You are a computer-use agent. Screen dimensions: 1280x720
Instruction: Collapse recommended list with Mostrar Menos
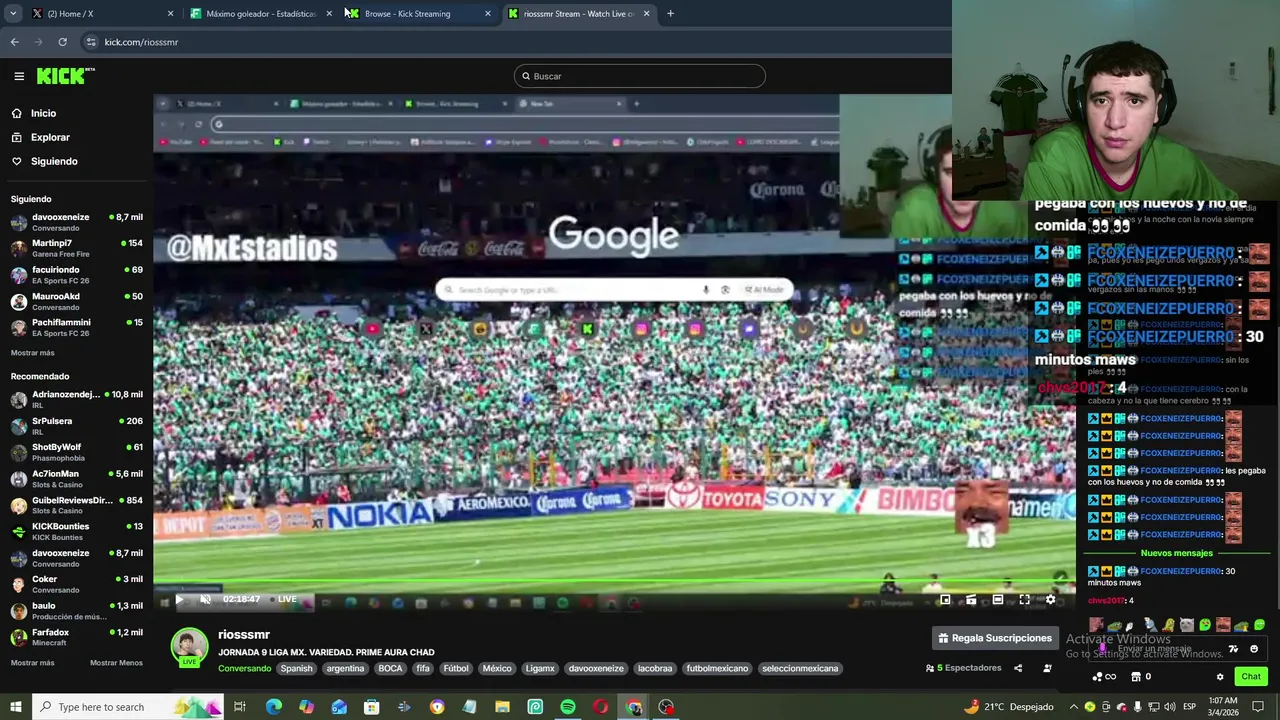[116, 663]
